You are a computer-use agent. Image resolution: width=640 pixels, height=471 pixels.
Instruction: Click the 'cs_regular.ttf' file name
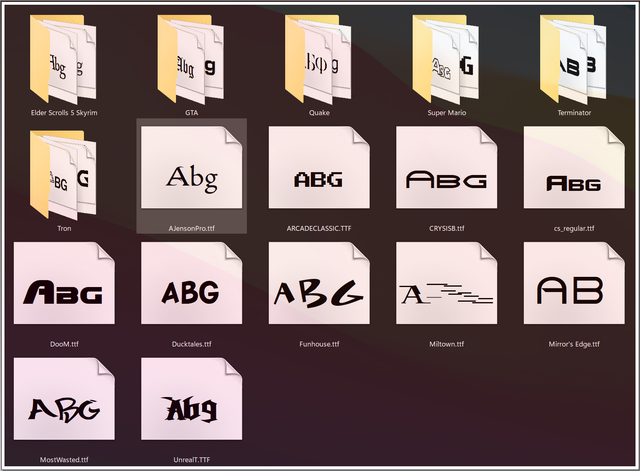(x=574, y=229)
